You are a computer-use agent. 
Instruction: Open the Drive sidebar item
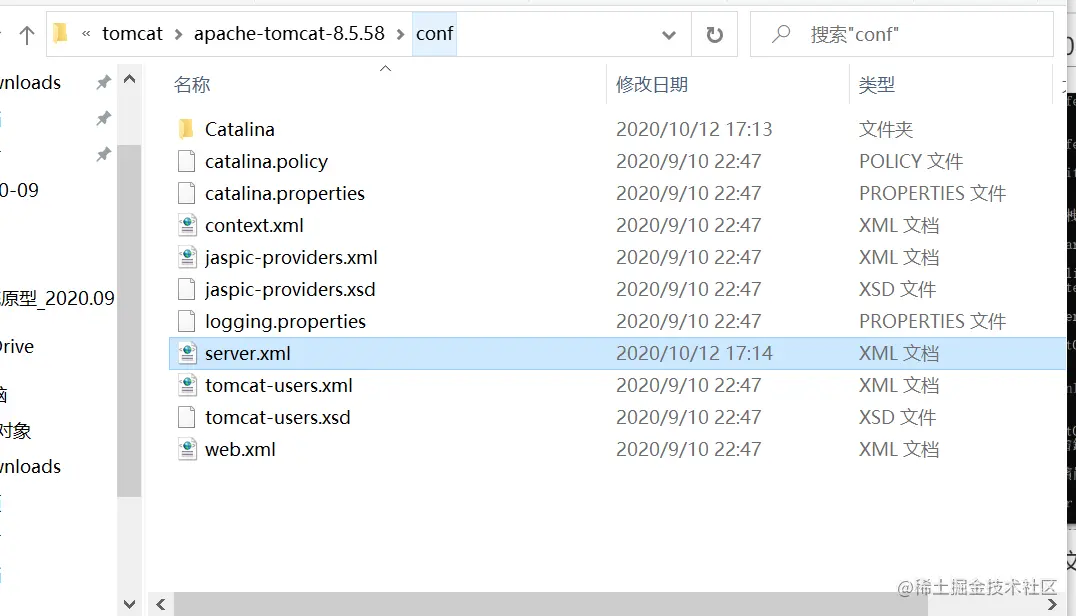pos(17,346)
